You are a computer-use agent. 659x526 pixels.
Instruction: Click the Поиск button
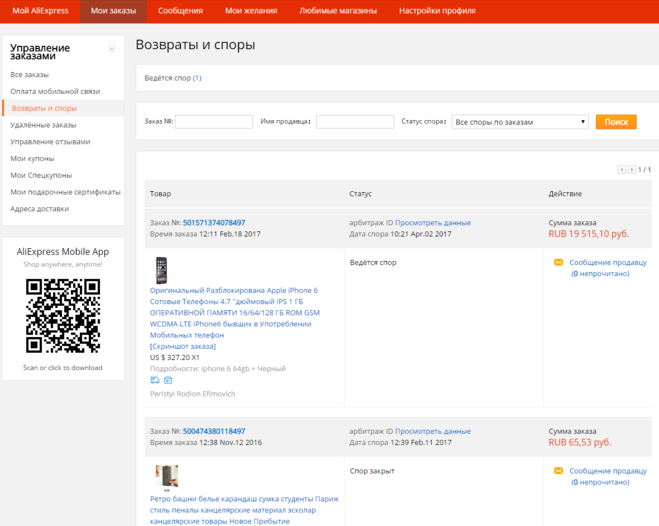[x=616, y=122]
